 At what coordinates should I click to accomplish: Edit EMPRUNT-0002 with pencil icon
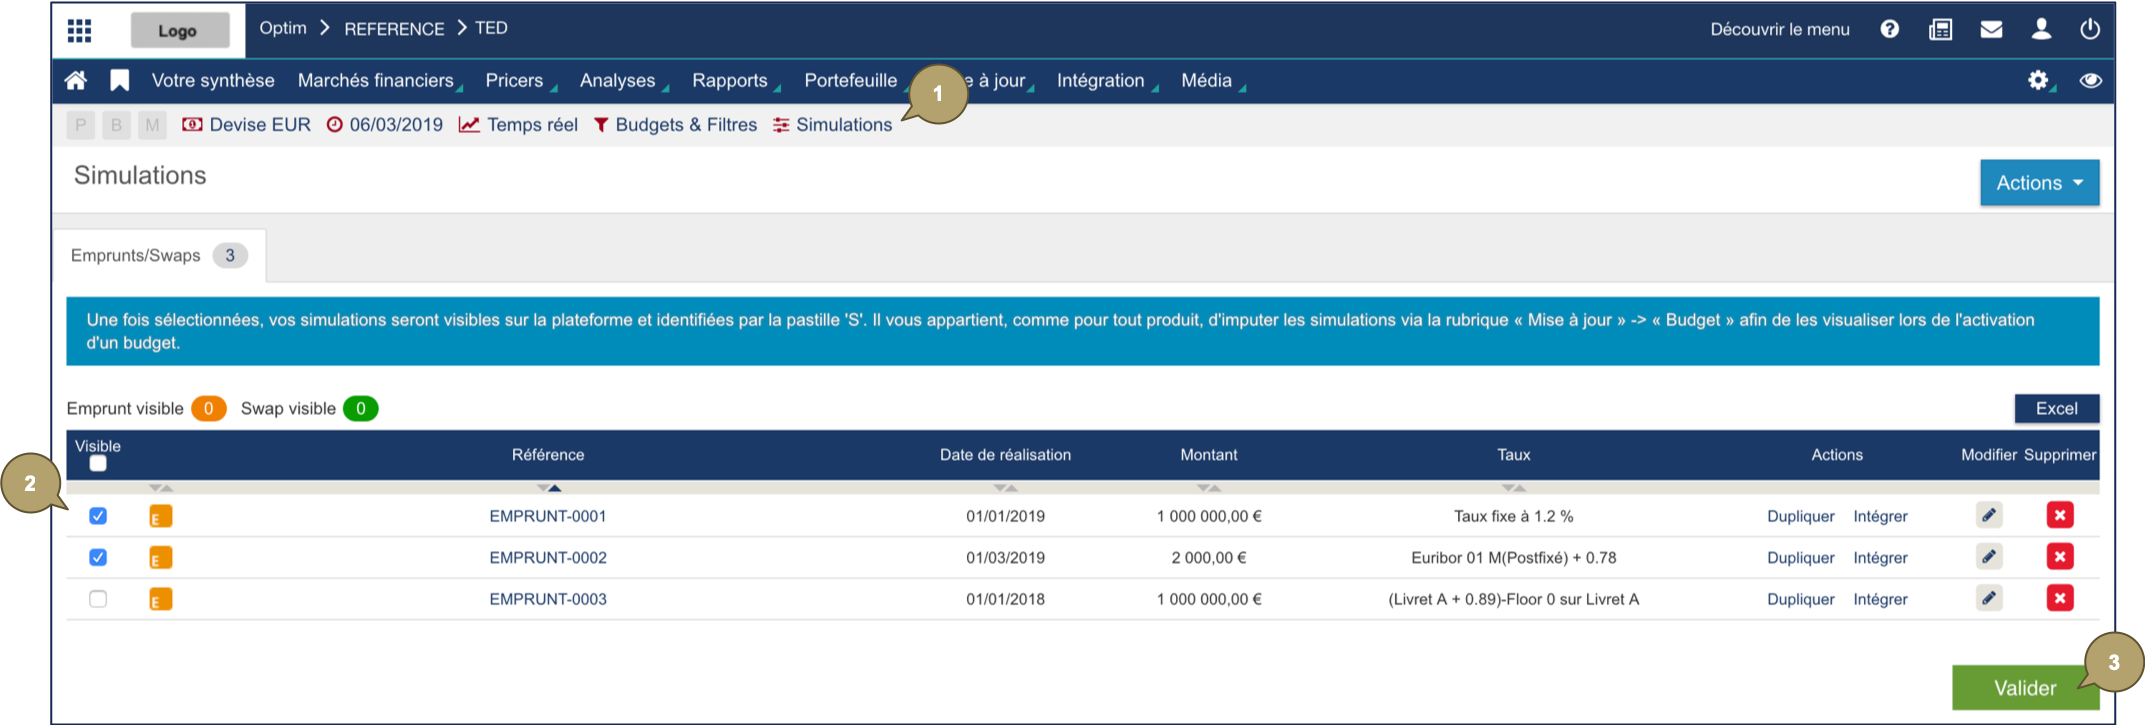tap(1989, 557)
